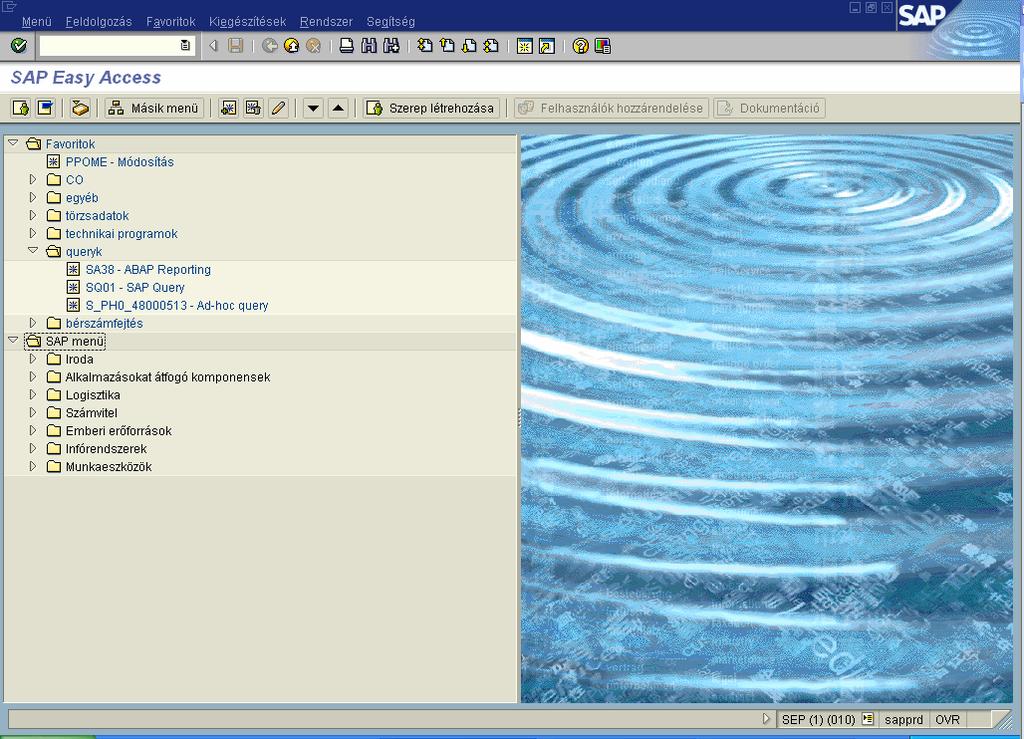Collapse the queryk folder

[33, 251]
